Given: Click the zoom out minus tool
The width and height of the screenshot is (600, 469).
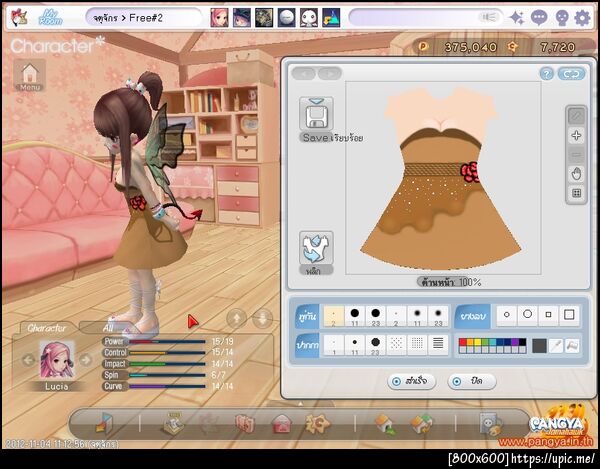Looking at the screenshot, I should tap(576, 155).
